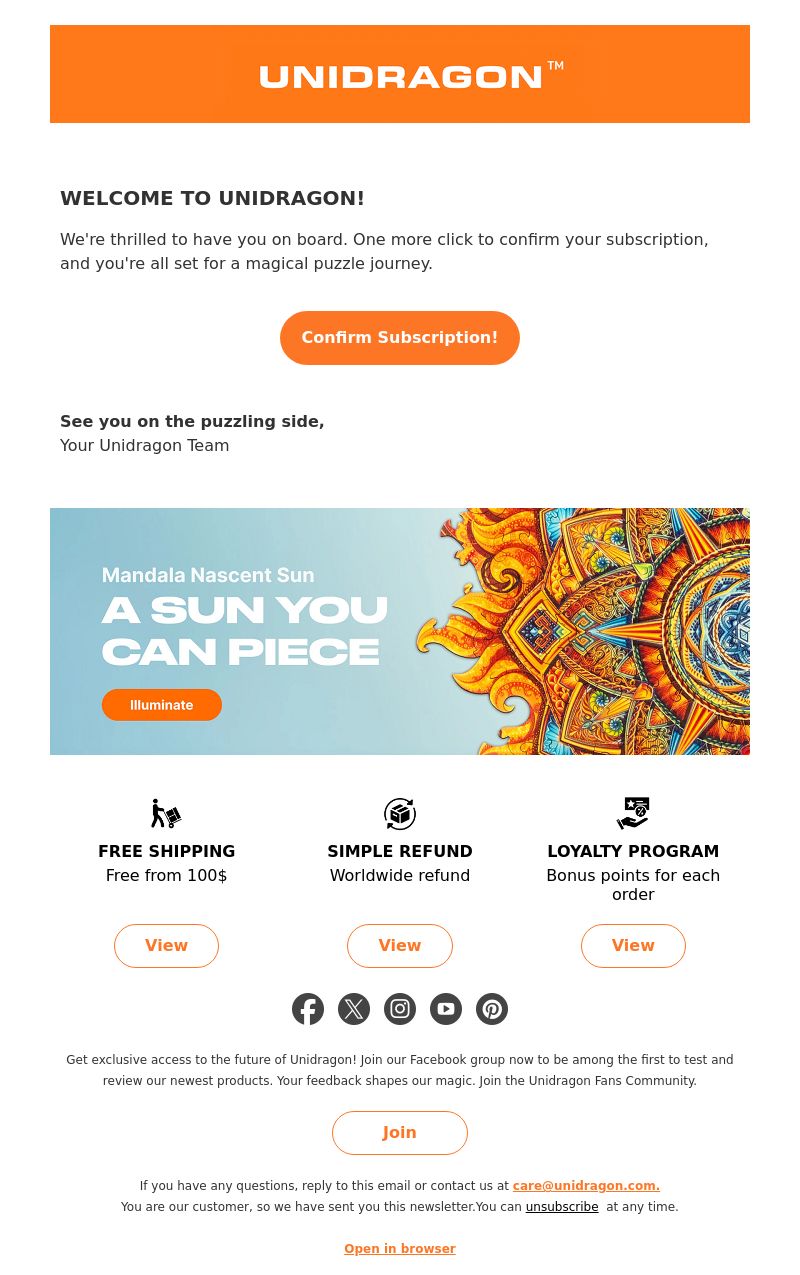Join the Unidragon Fans Community

400,1133
